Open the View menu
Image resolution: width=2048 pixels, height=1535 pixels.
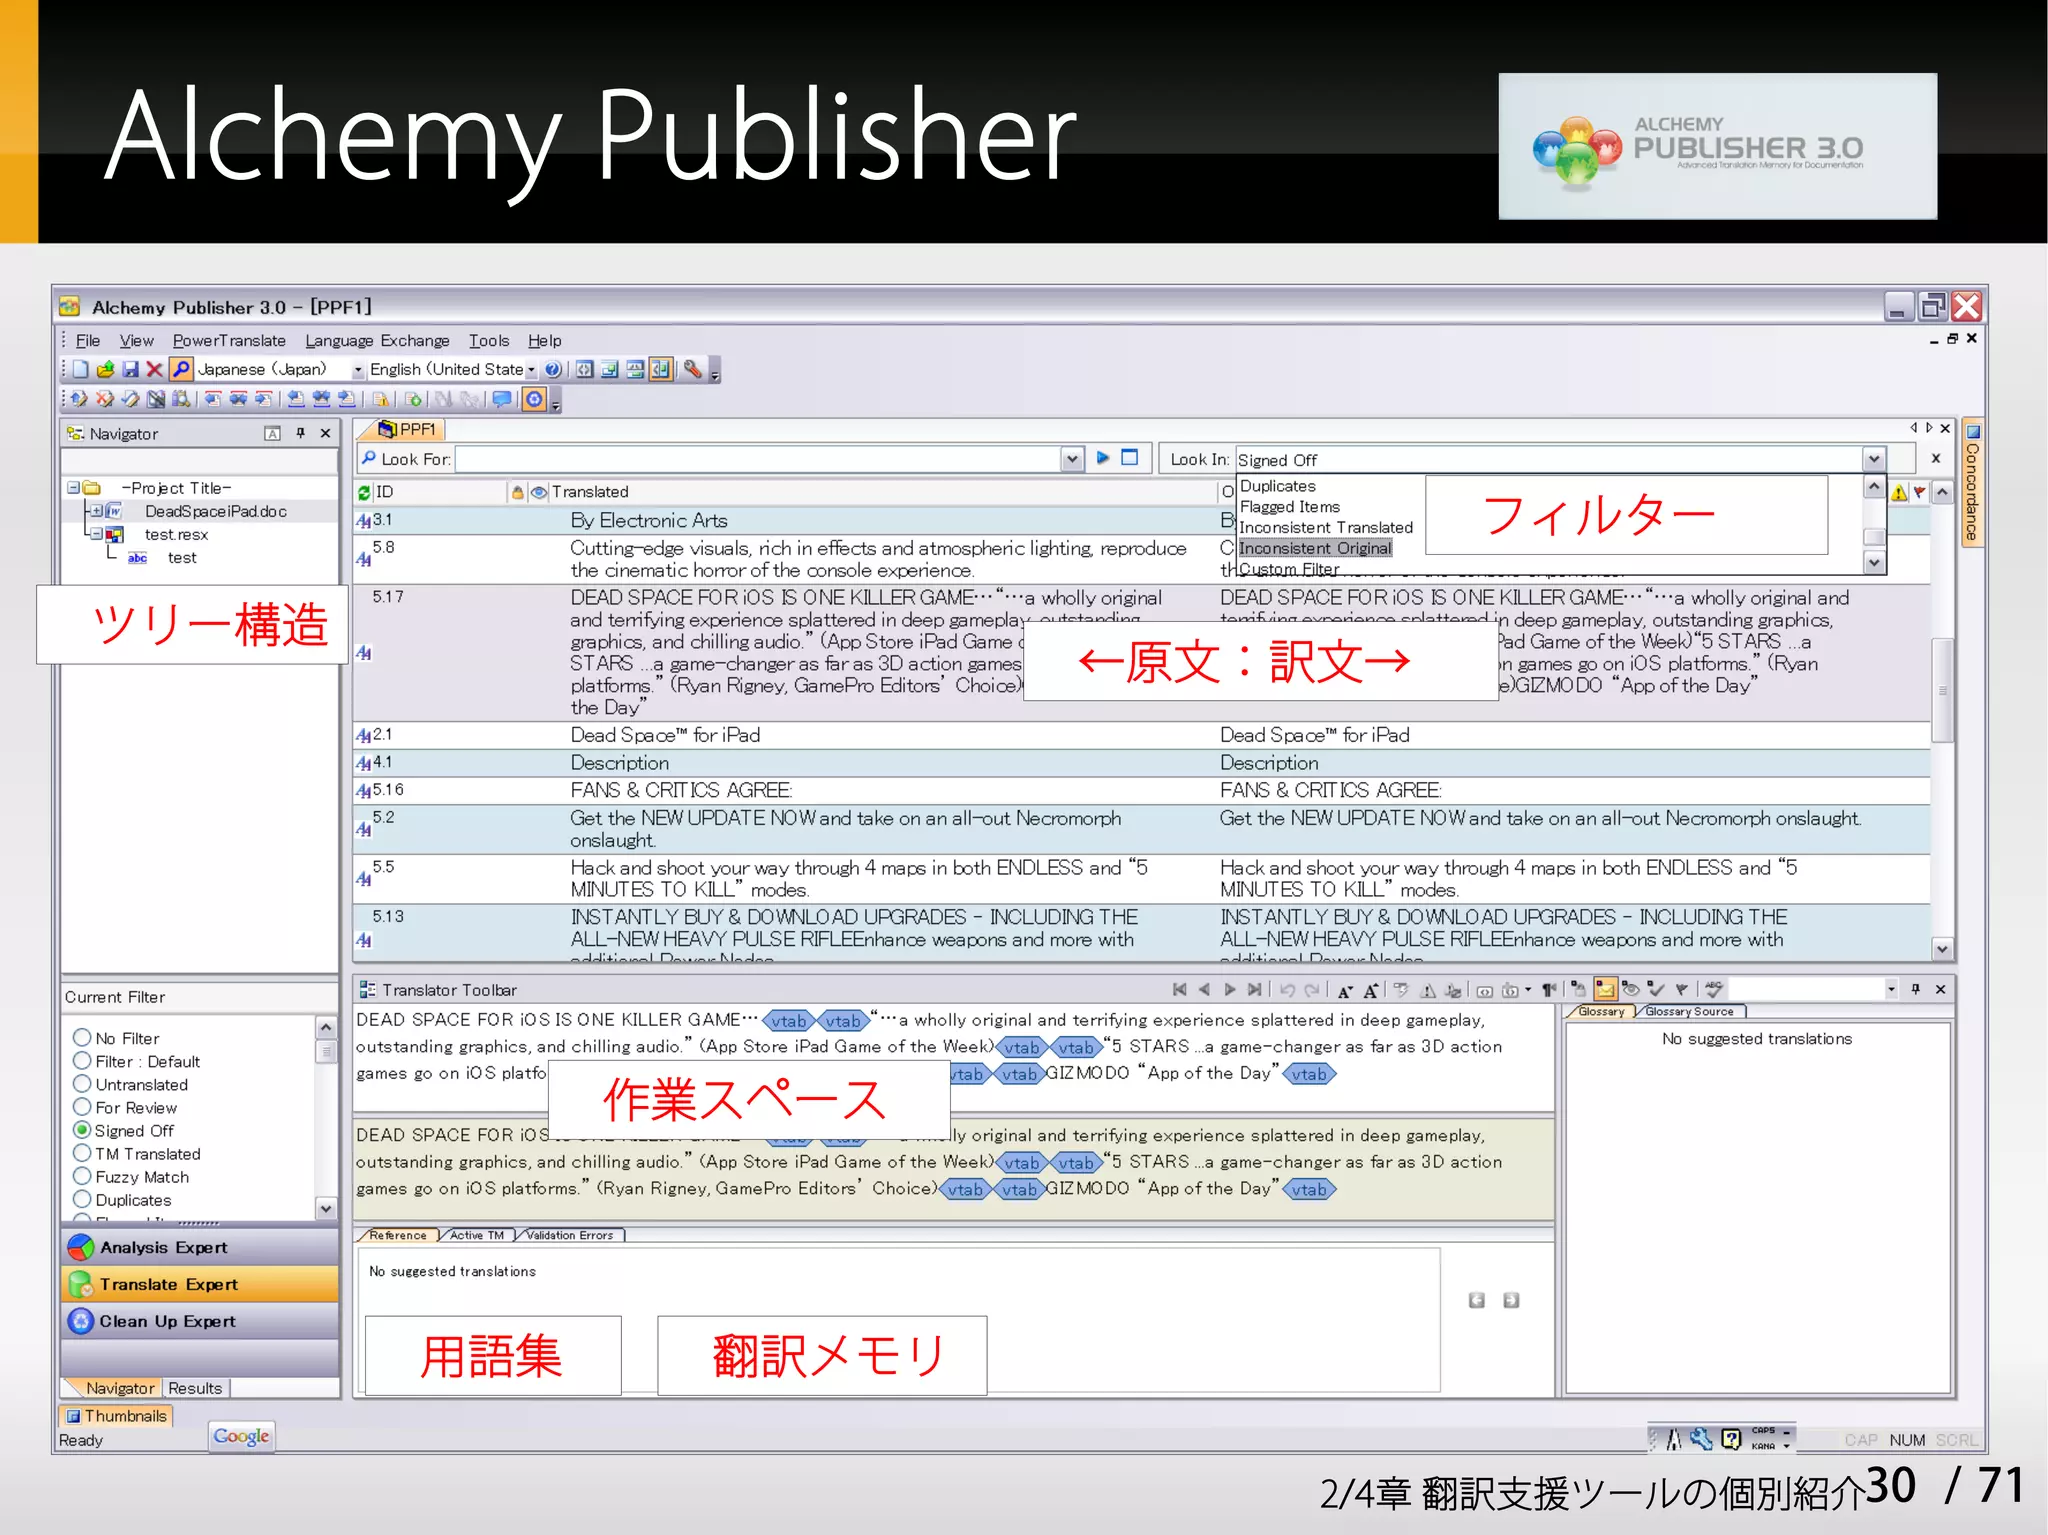[137, 340]
